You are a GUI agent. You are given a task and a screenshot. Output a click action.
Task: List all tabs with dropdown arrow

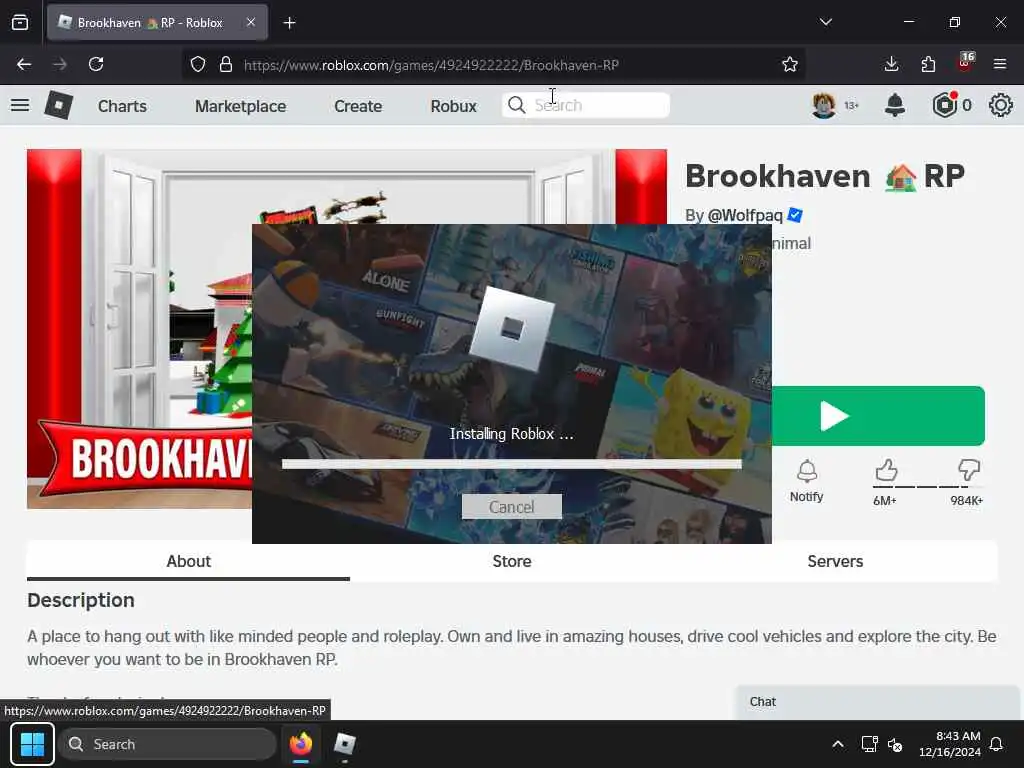click(x=825, y=22)
